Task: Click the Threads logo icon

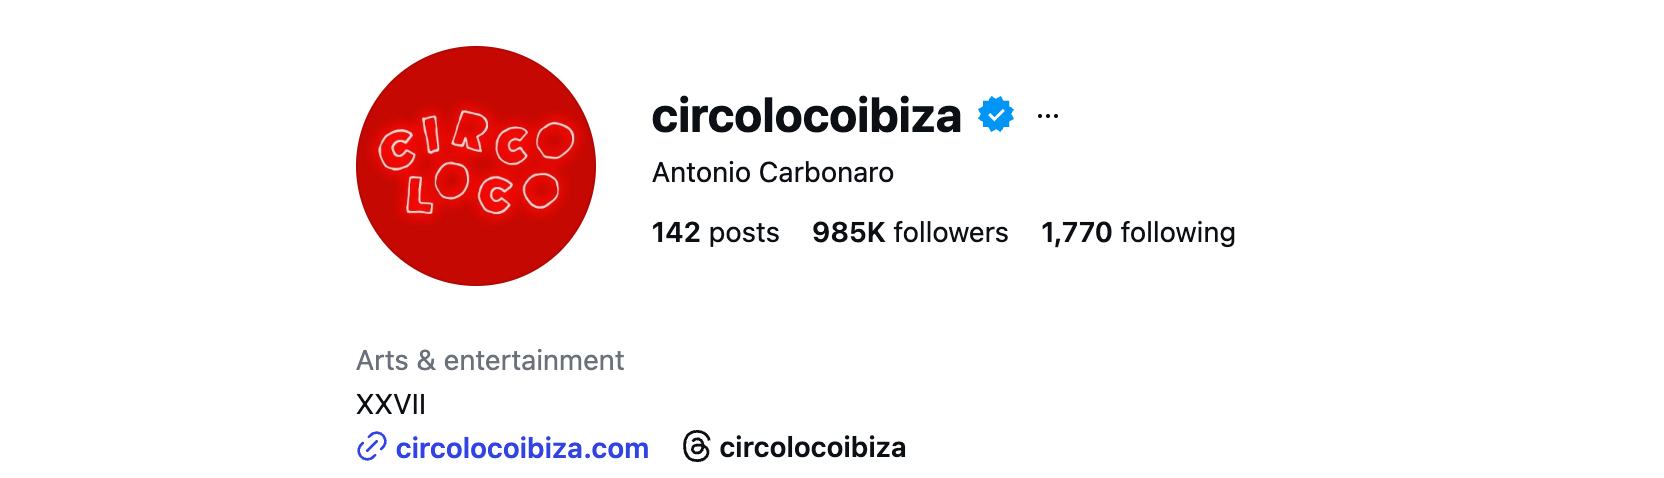Action: click(x=697, y=447)
